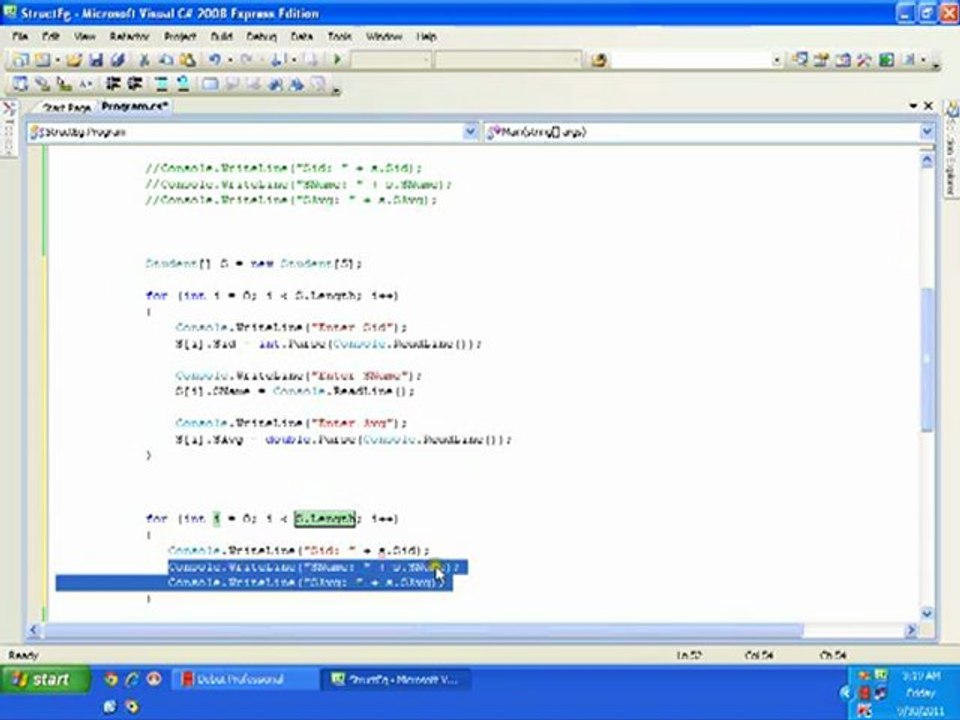Open the Refactor menu
Image resolution: width=960 pixels, height=720 pixels.
point(129,37)
